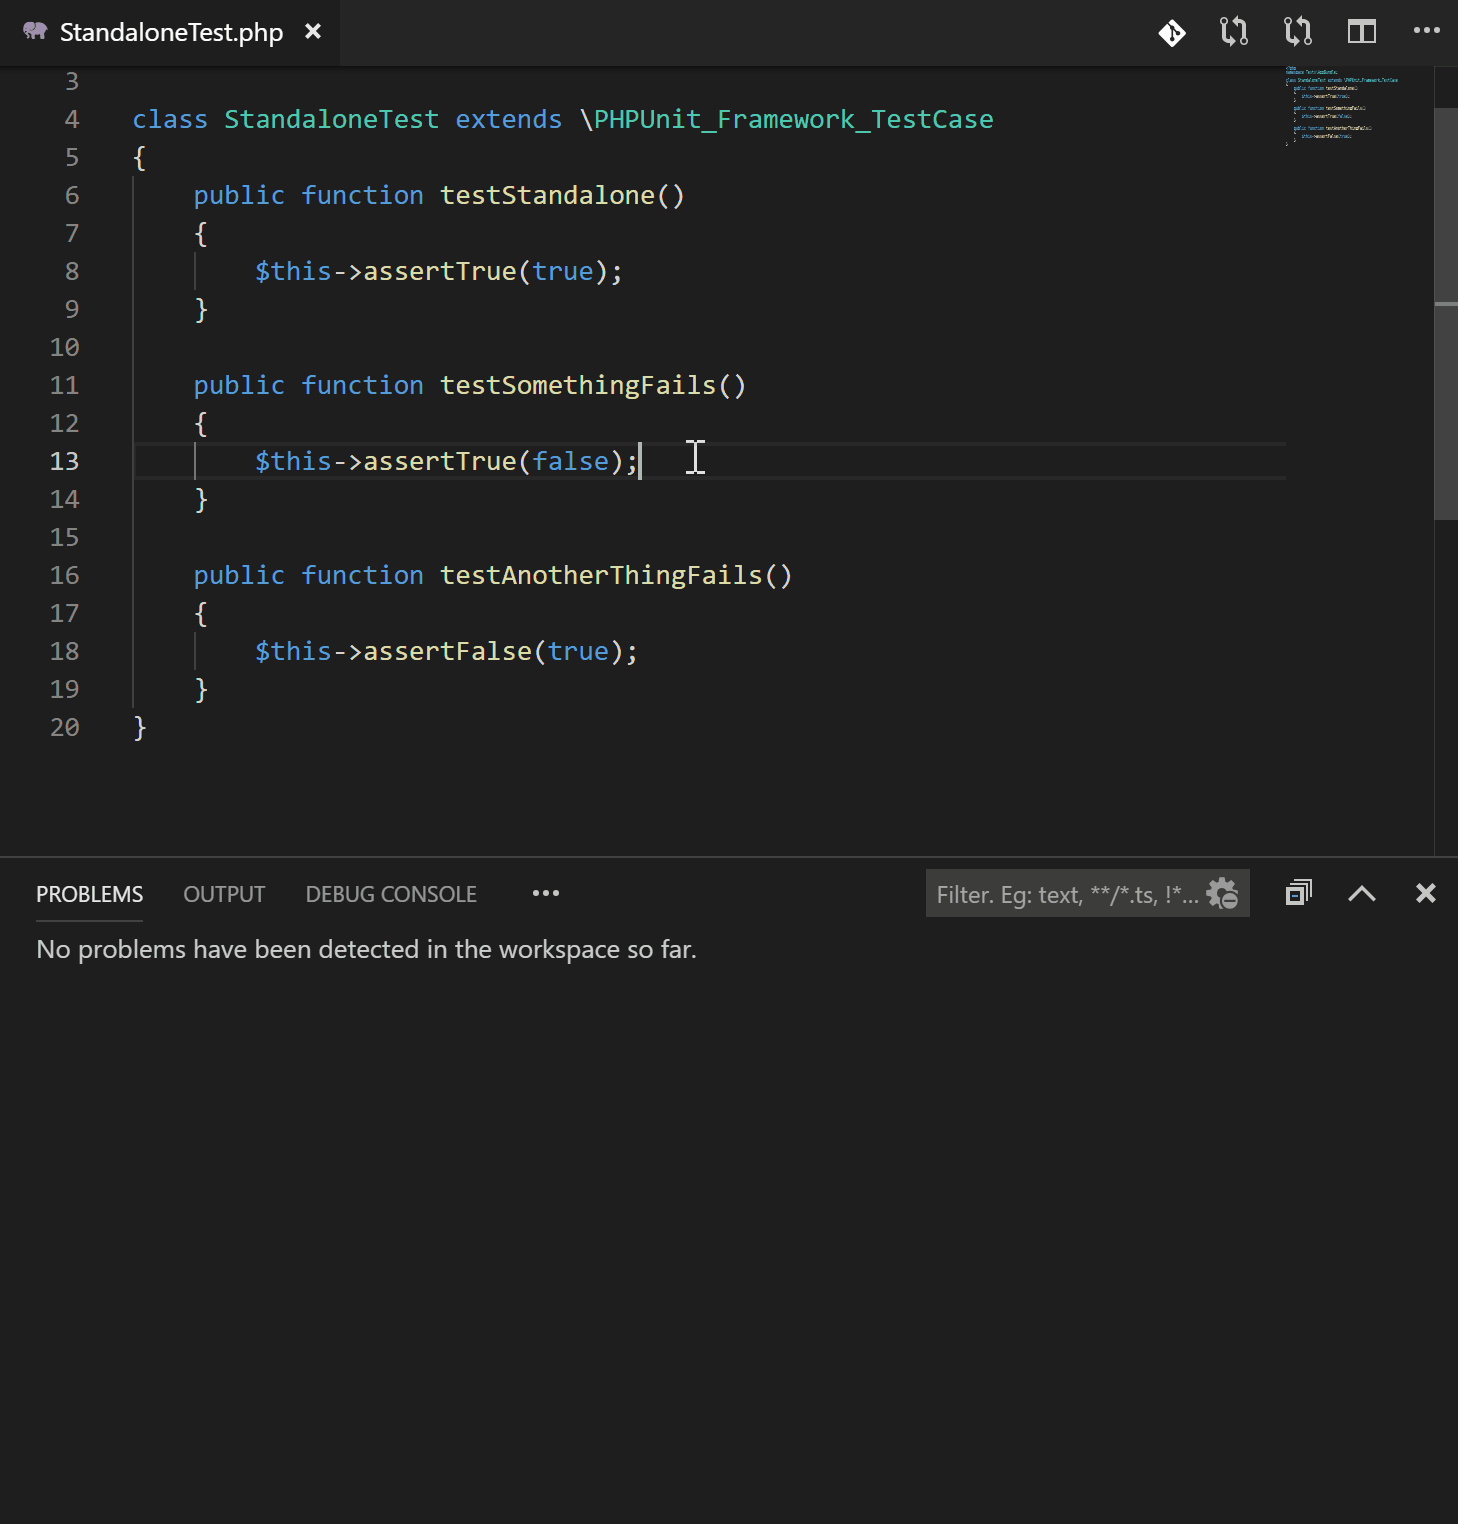Viewport: 1458px width, 1524px height.
Task: Click the extends keyword
Action: [508, 119]
